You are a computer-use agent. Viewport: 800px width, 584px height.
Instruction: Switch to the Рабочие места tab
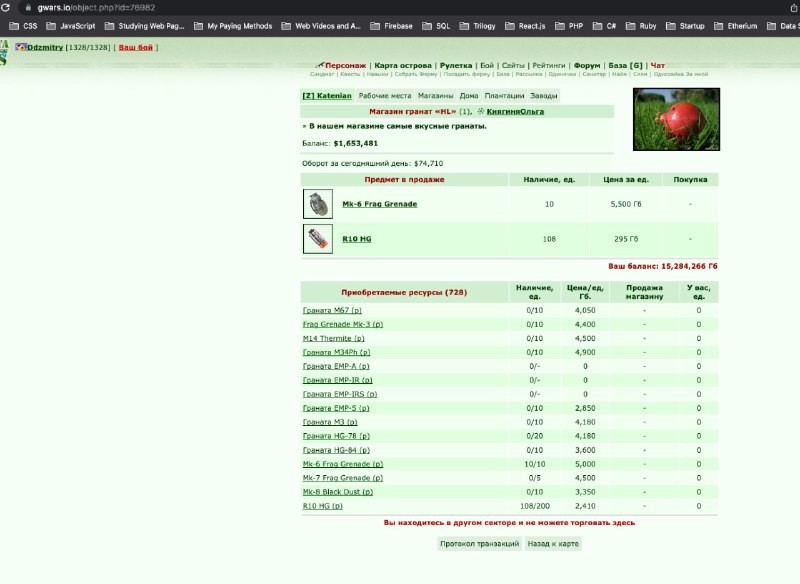click(x=385, y=95)
